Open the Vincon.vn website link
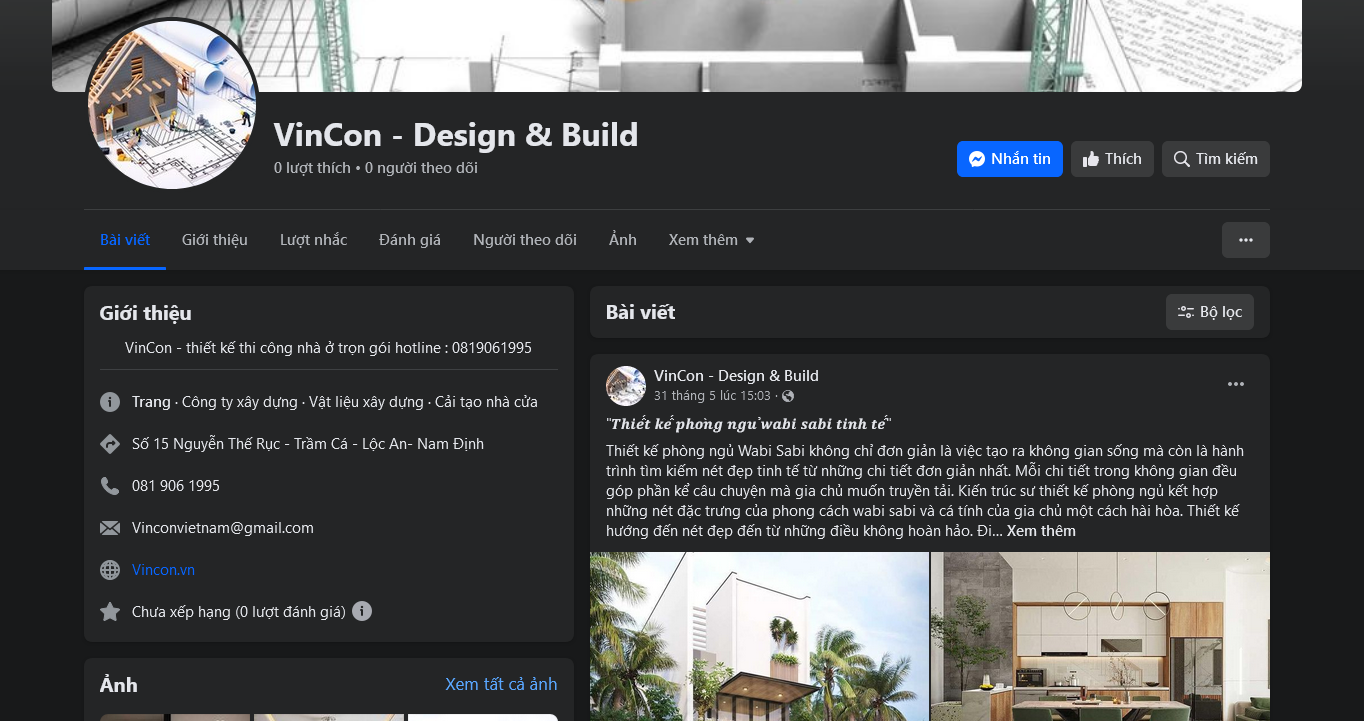This screenshot has height=721, width=1364. click(163, 570)
